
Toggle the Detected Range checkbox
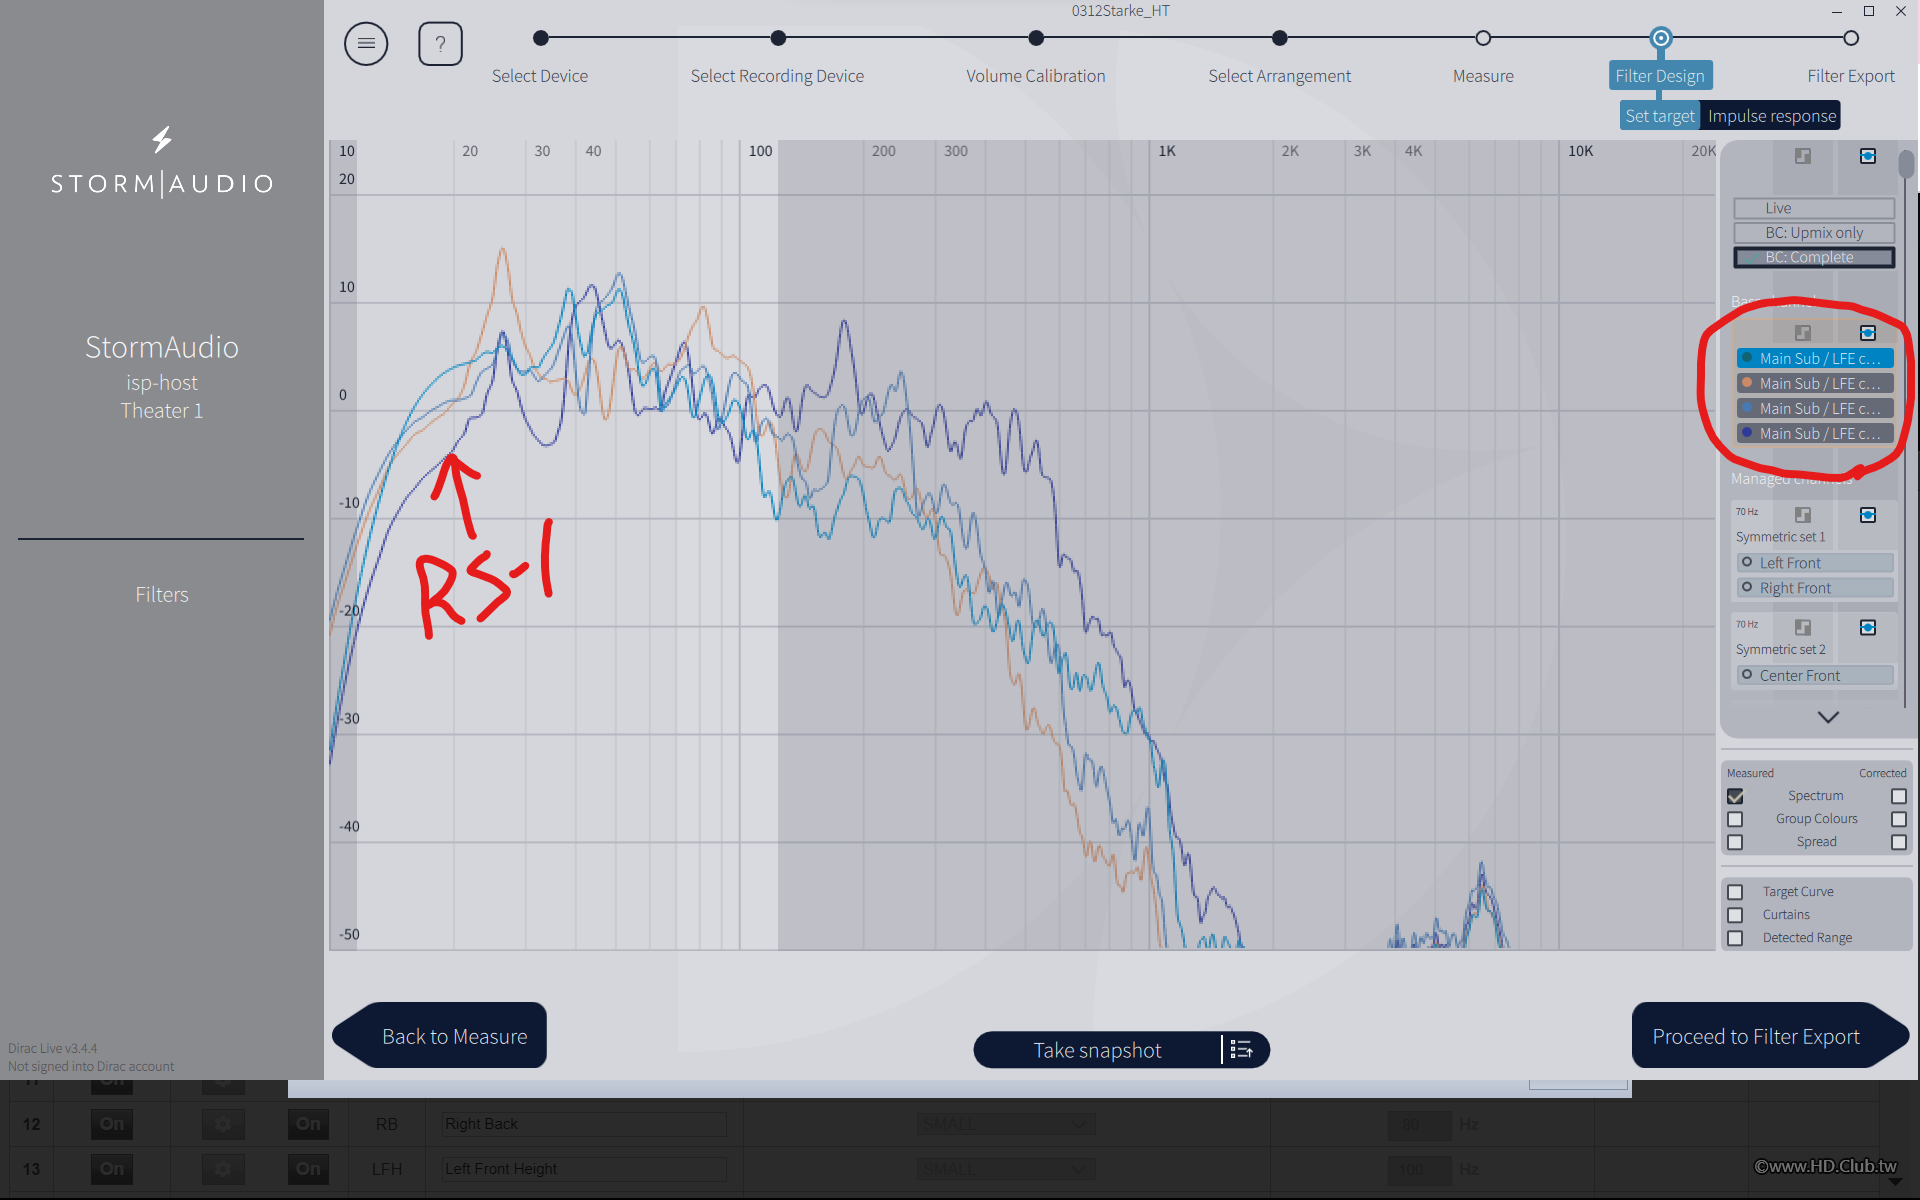[x=1735, y=938]
